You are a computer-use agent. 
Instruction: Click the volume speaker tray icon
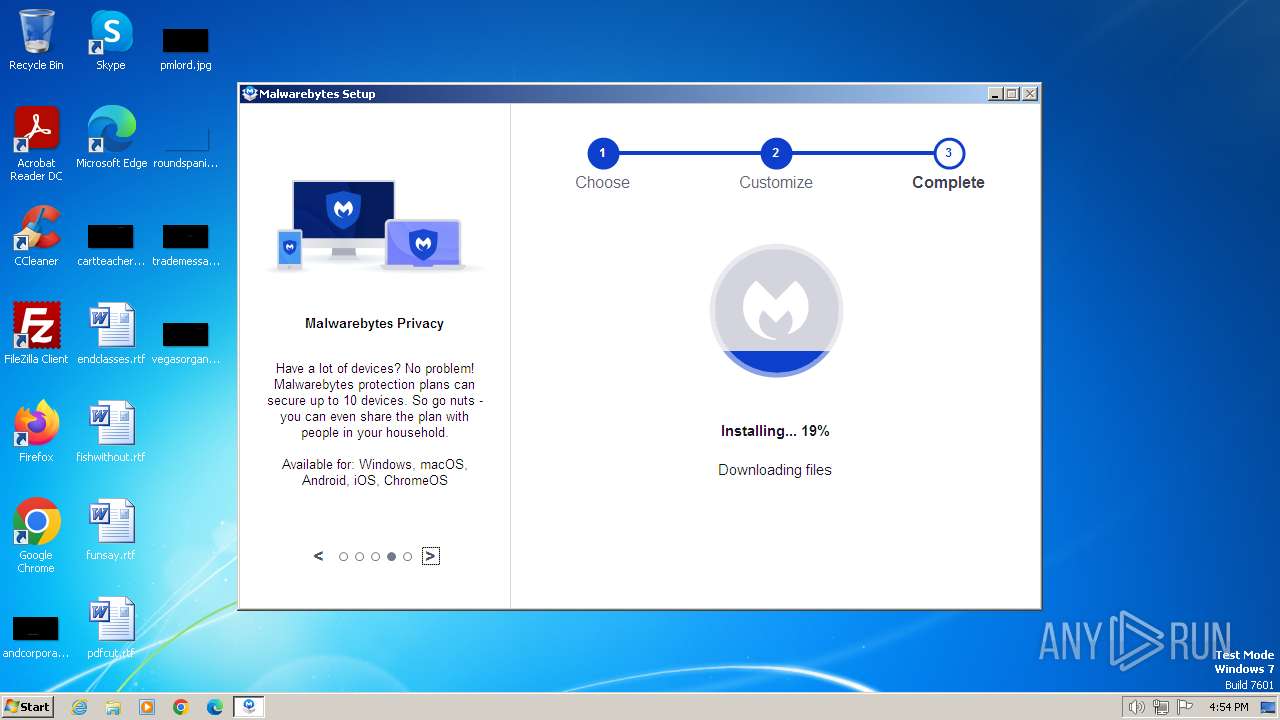[1136, 707]
